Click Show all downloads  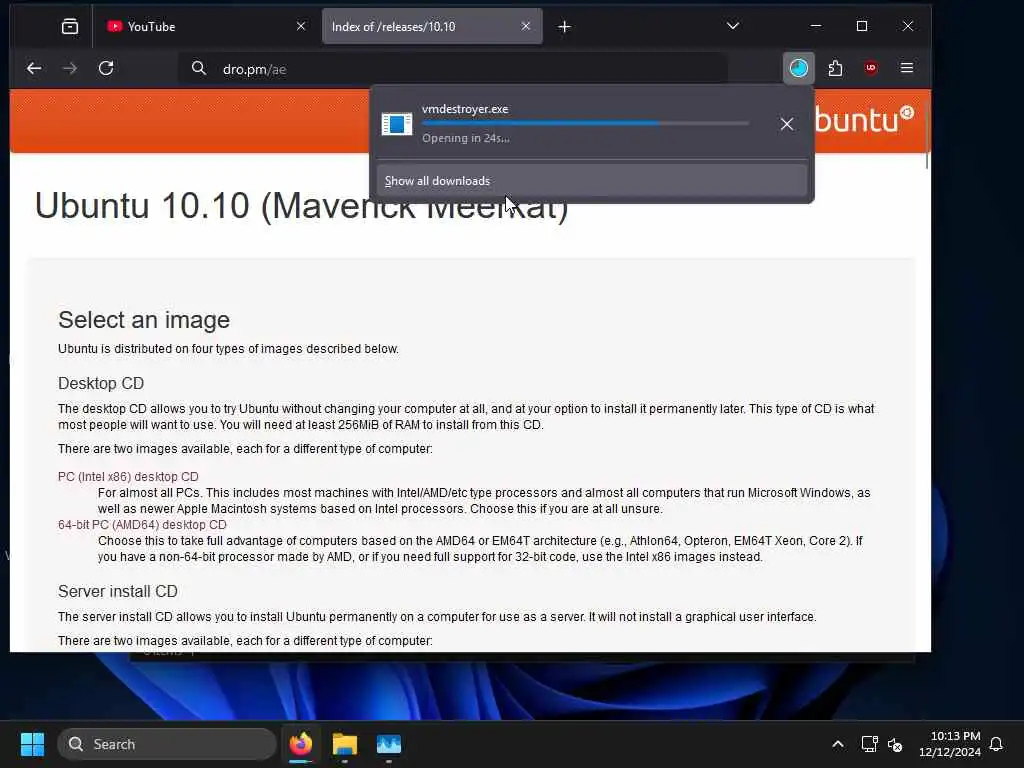coord(592,181)
